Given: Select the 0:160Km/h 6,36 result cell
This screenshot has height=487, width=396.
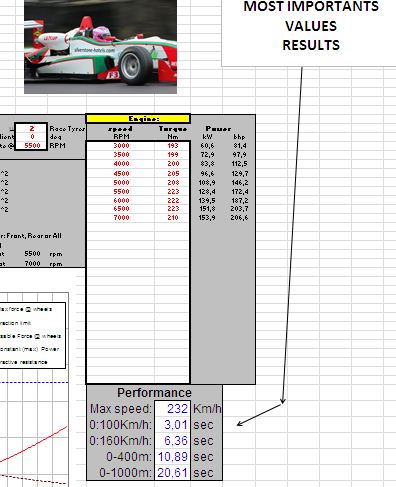Looking at the screenshot, I should (x=172, y=441).
